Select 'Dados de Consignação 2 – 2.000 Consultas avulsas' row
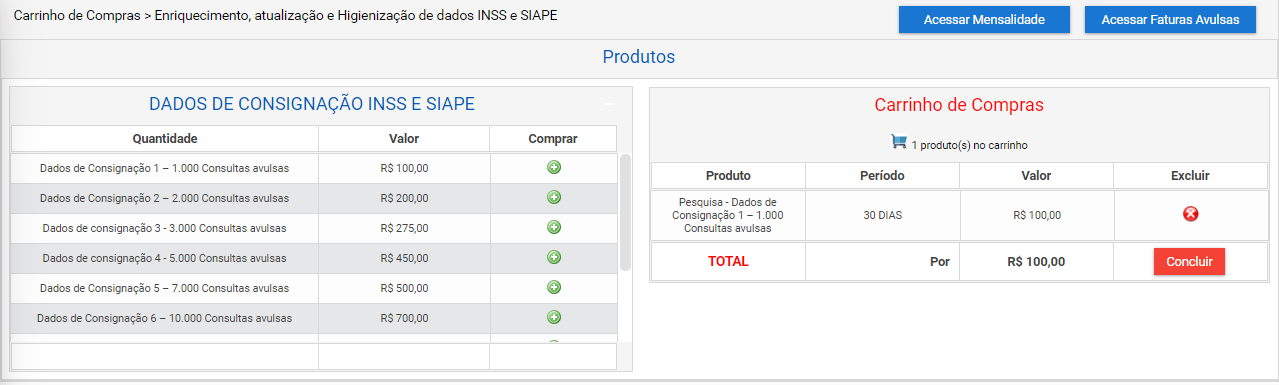Screen dimensions: 1279x385 [x=314, y=198]
